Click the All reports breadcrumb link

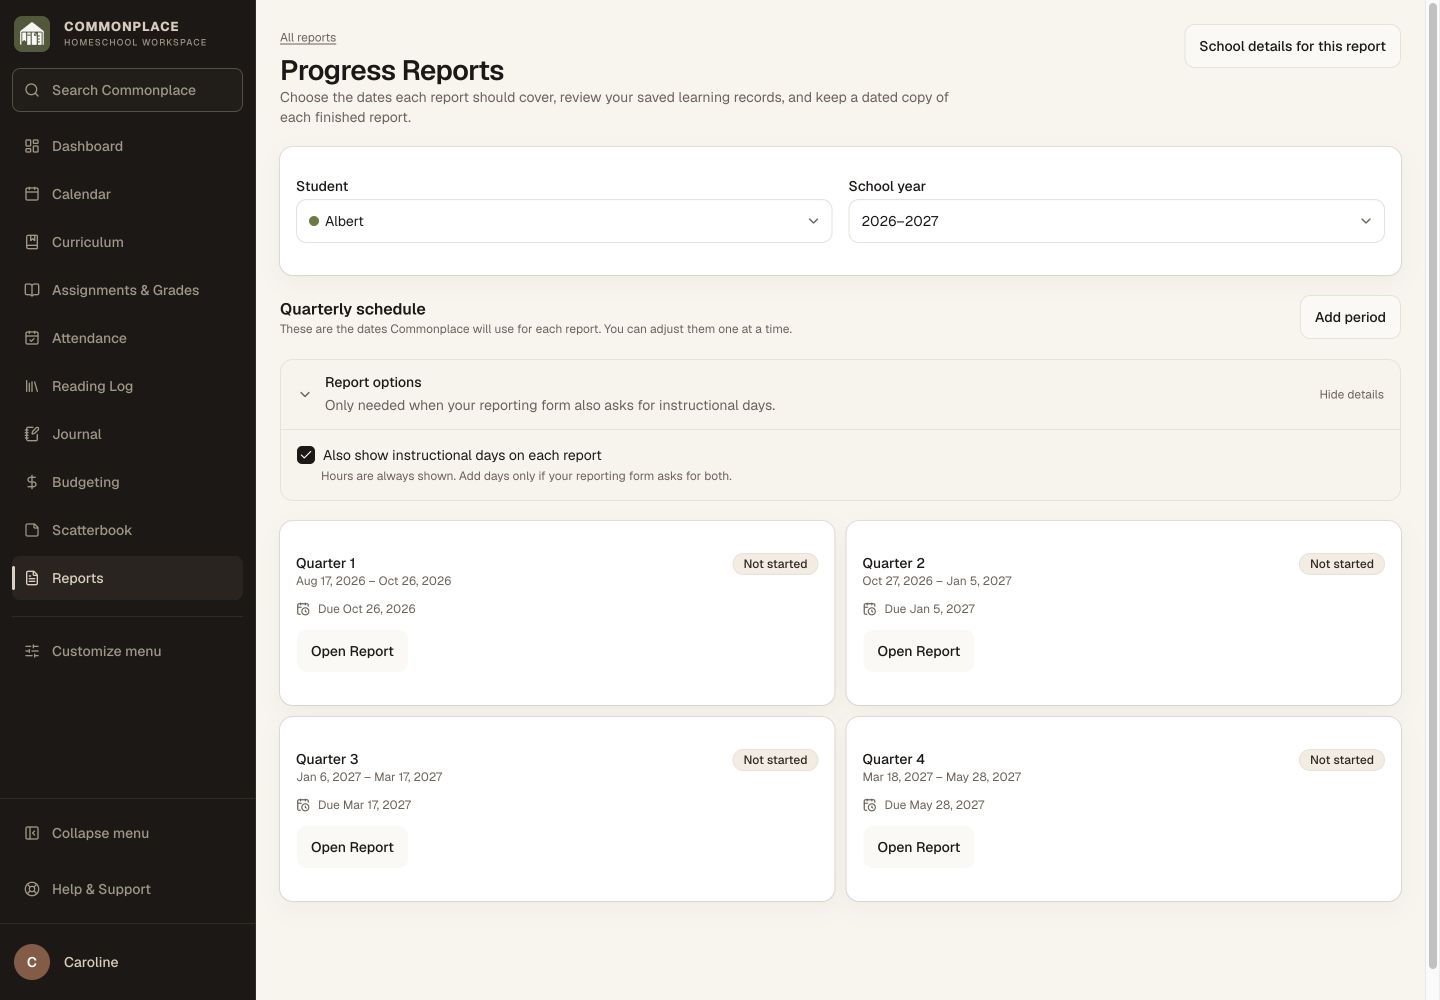[308, 38]
